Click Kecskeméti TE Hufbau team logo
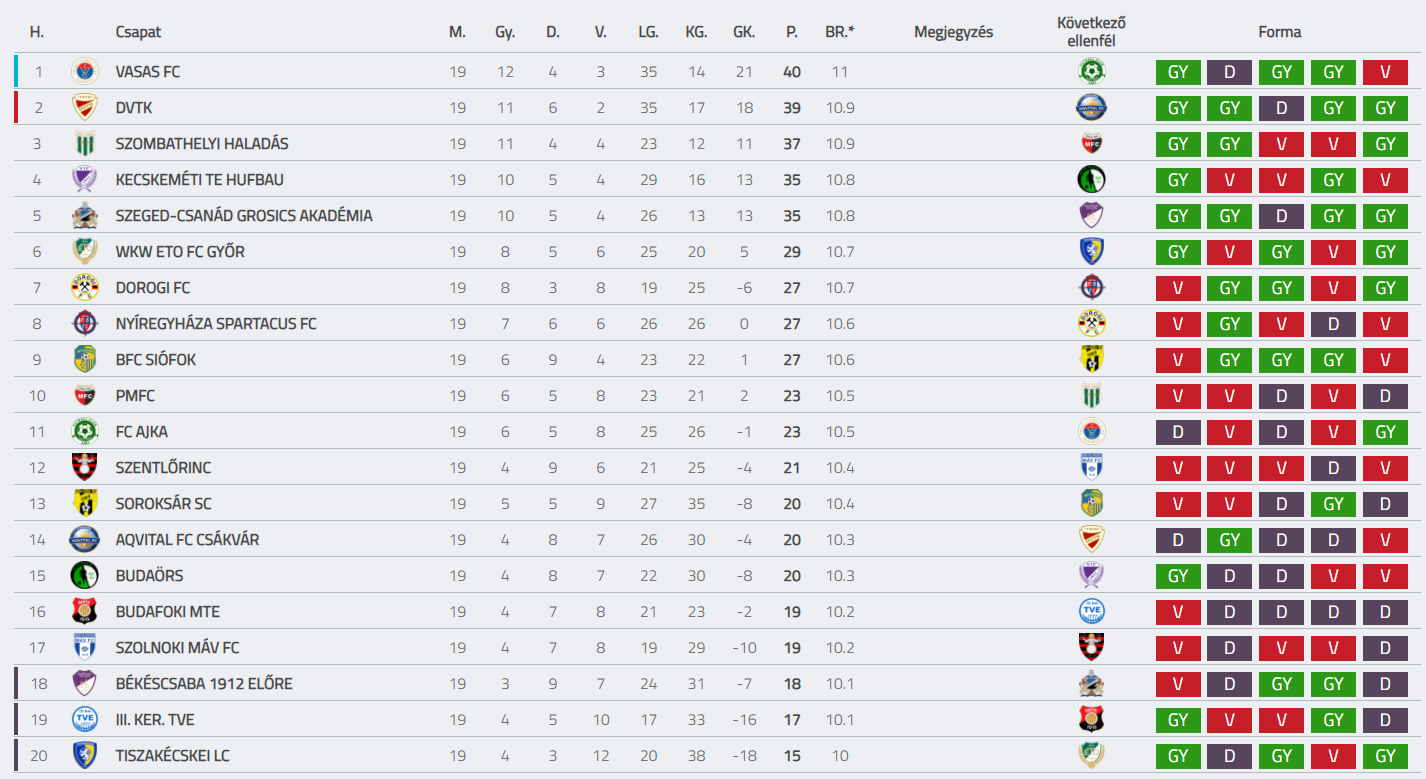1426x779 pixels. coord(85,179)
